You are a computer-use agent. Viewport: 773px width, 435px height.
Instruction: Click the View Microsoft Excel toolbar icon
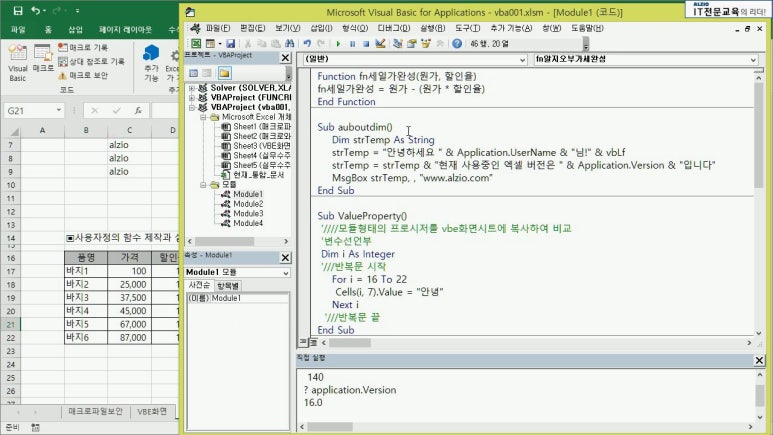[x=196, y=44]
